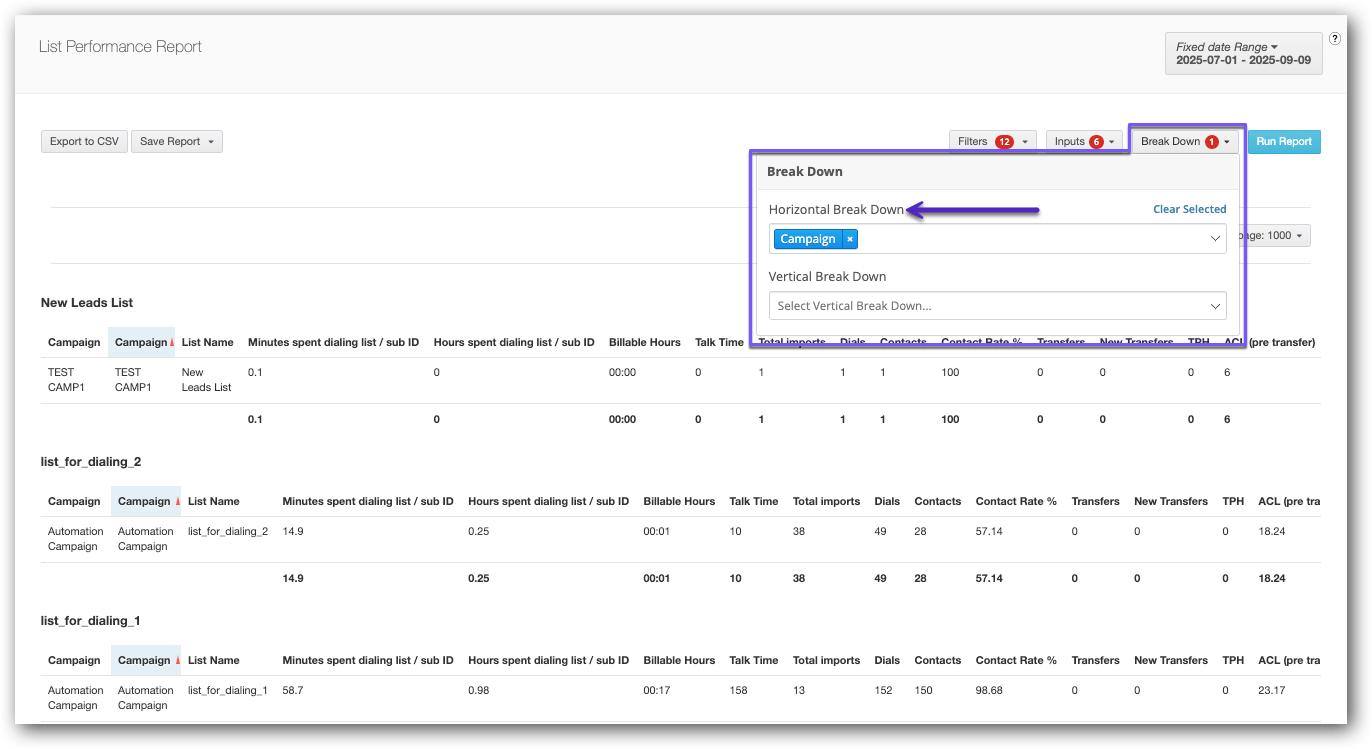Click the red sort arrow in New Leads List table

pos(171,343)
